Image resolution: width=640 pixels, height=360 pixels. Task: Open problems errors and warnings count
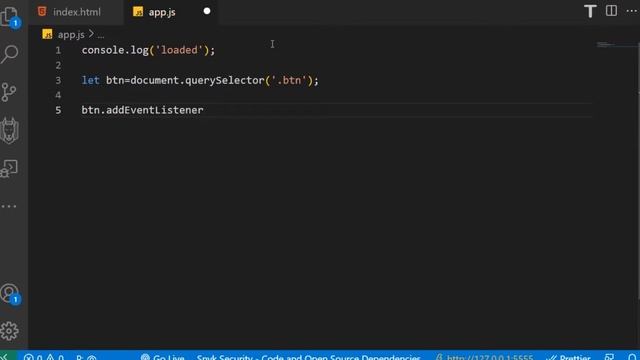(44, 357)
